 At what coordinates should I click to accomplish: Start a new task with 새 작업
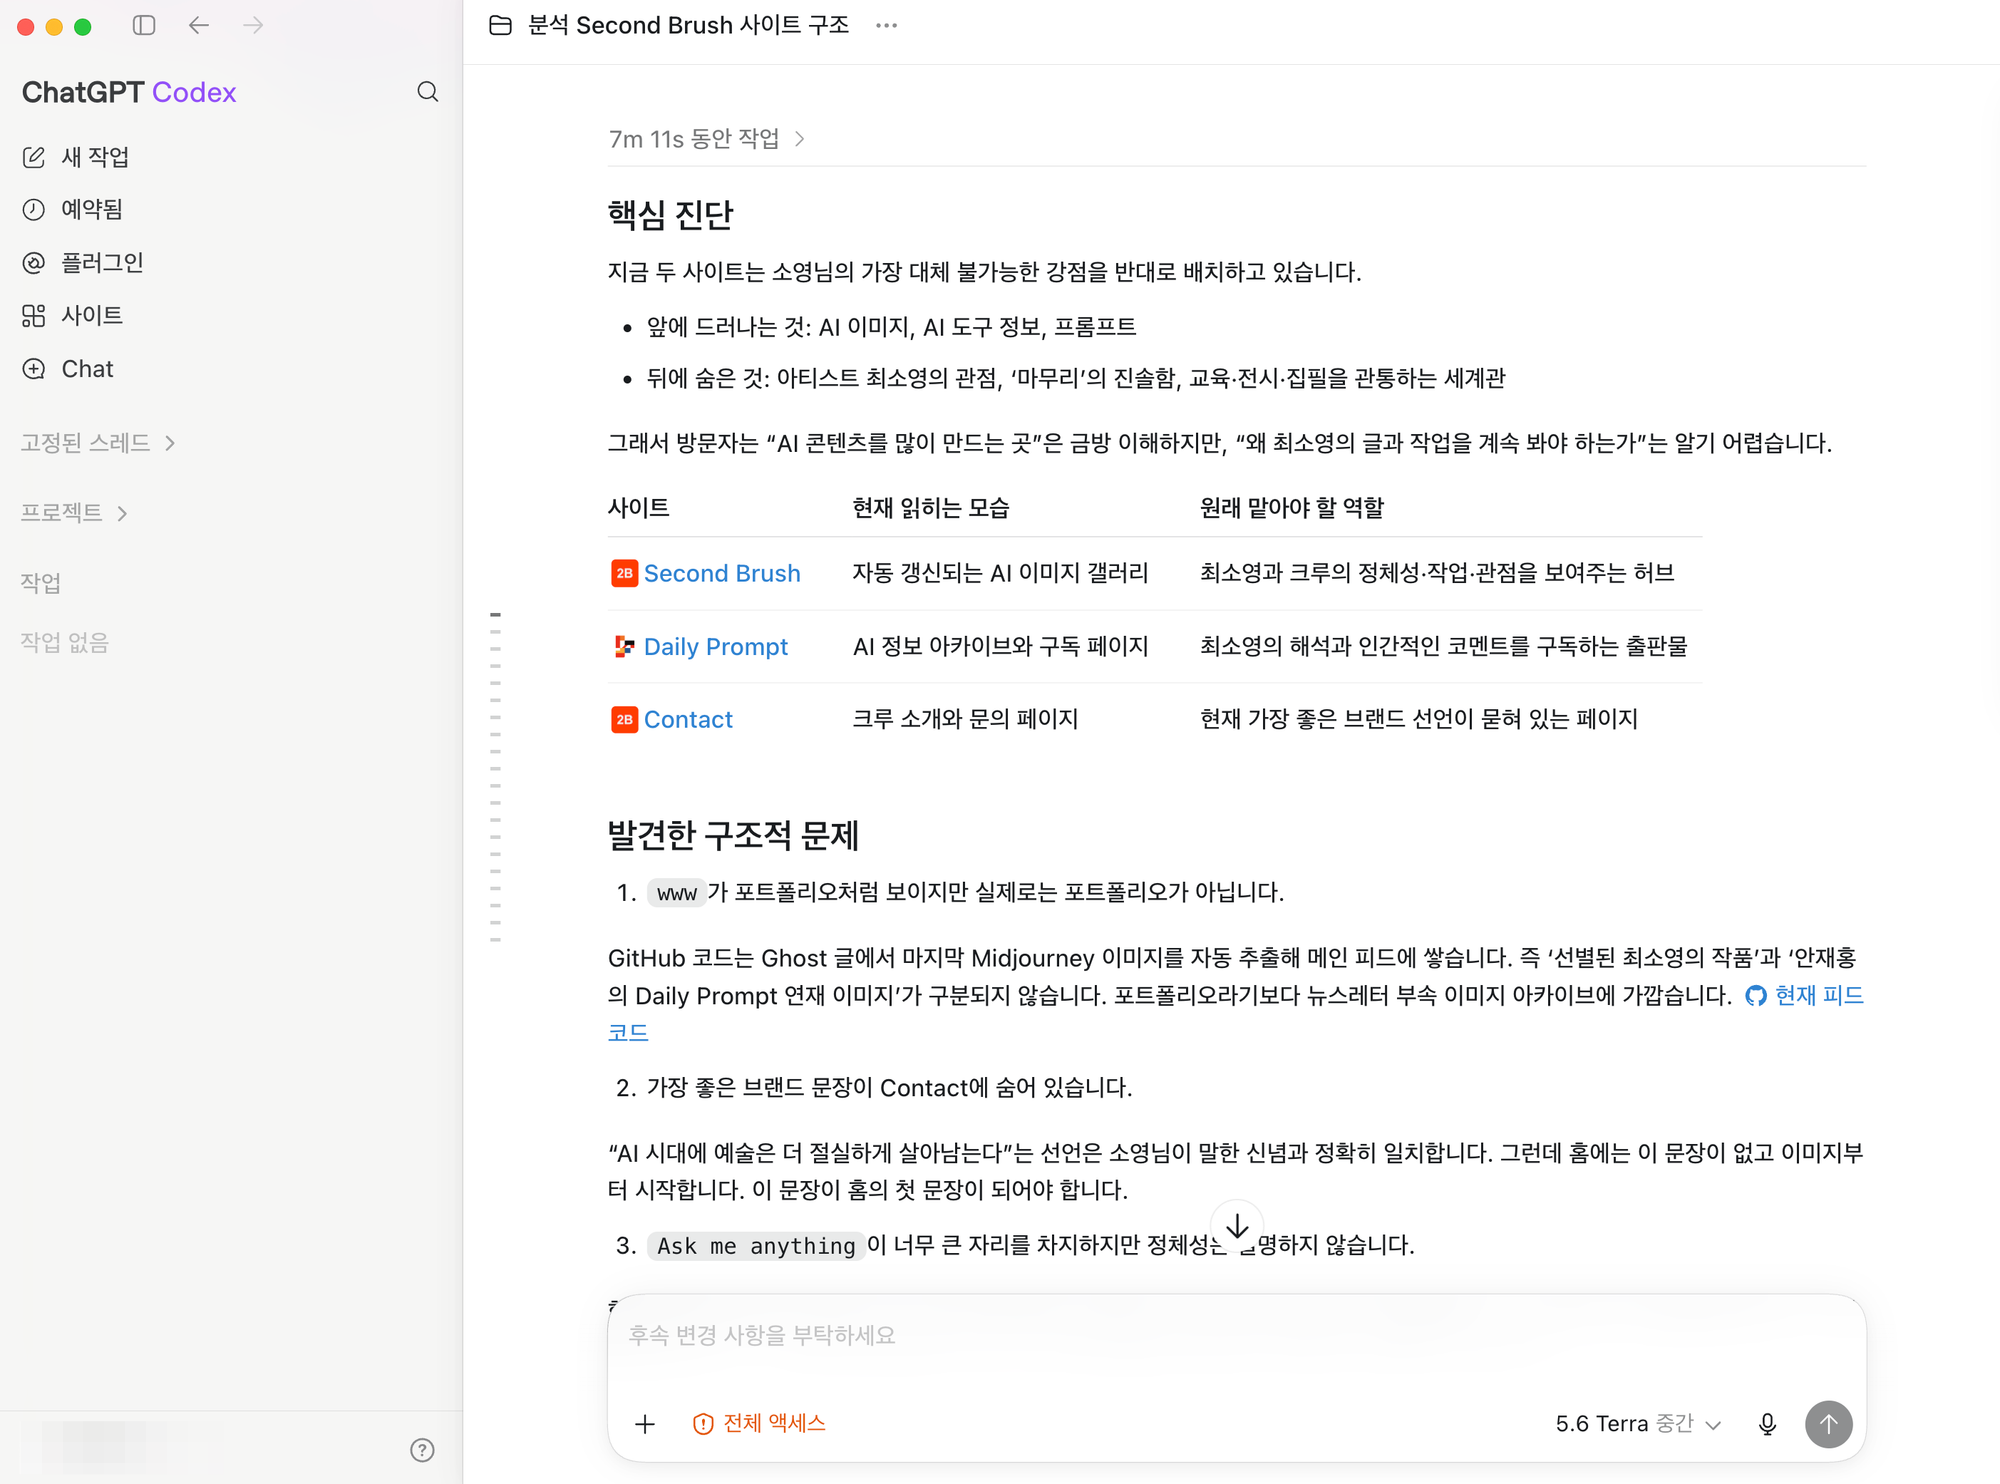(x=77, y=157)
